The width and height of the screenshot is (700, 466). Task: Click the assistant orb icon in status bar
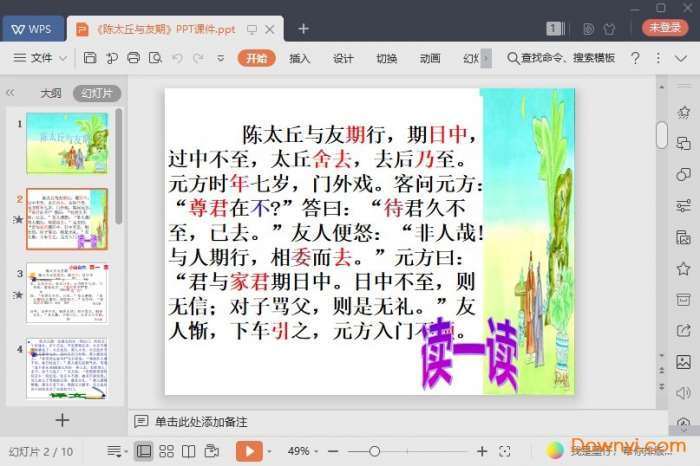(x=555, y=450)
